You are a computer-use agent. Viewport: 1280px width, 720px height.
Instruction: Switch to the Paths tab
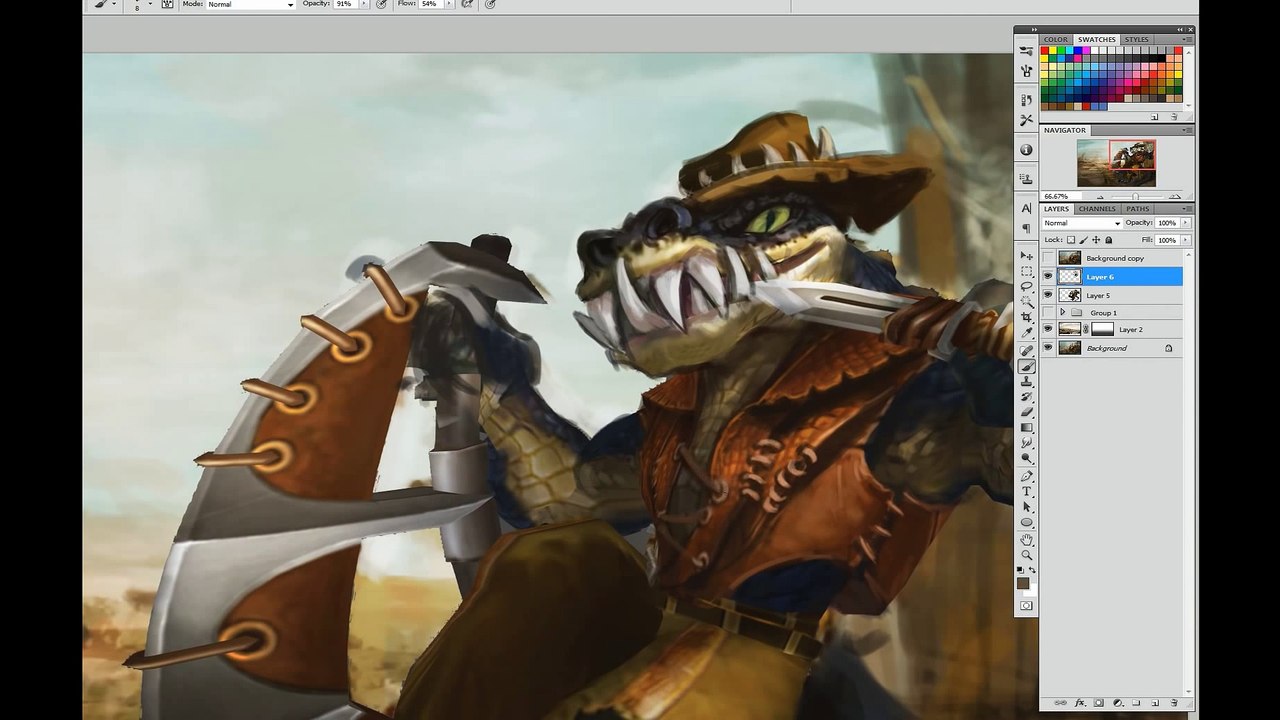tap(1137, 209)
